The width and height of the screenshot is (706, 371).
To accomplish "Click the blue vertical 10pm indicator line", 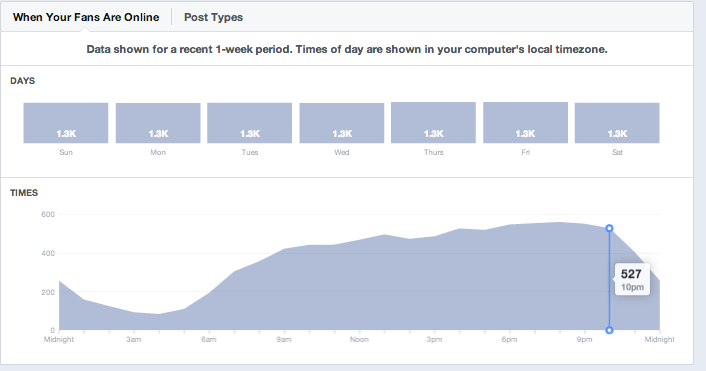I will pyautogui.click(x=609, y=279).
